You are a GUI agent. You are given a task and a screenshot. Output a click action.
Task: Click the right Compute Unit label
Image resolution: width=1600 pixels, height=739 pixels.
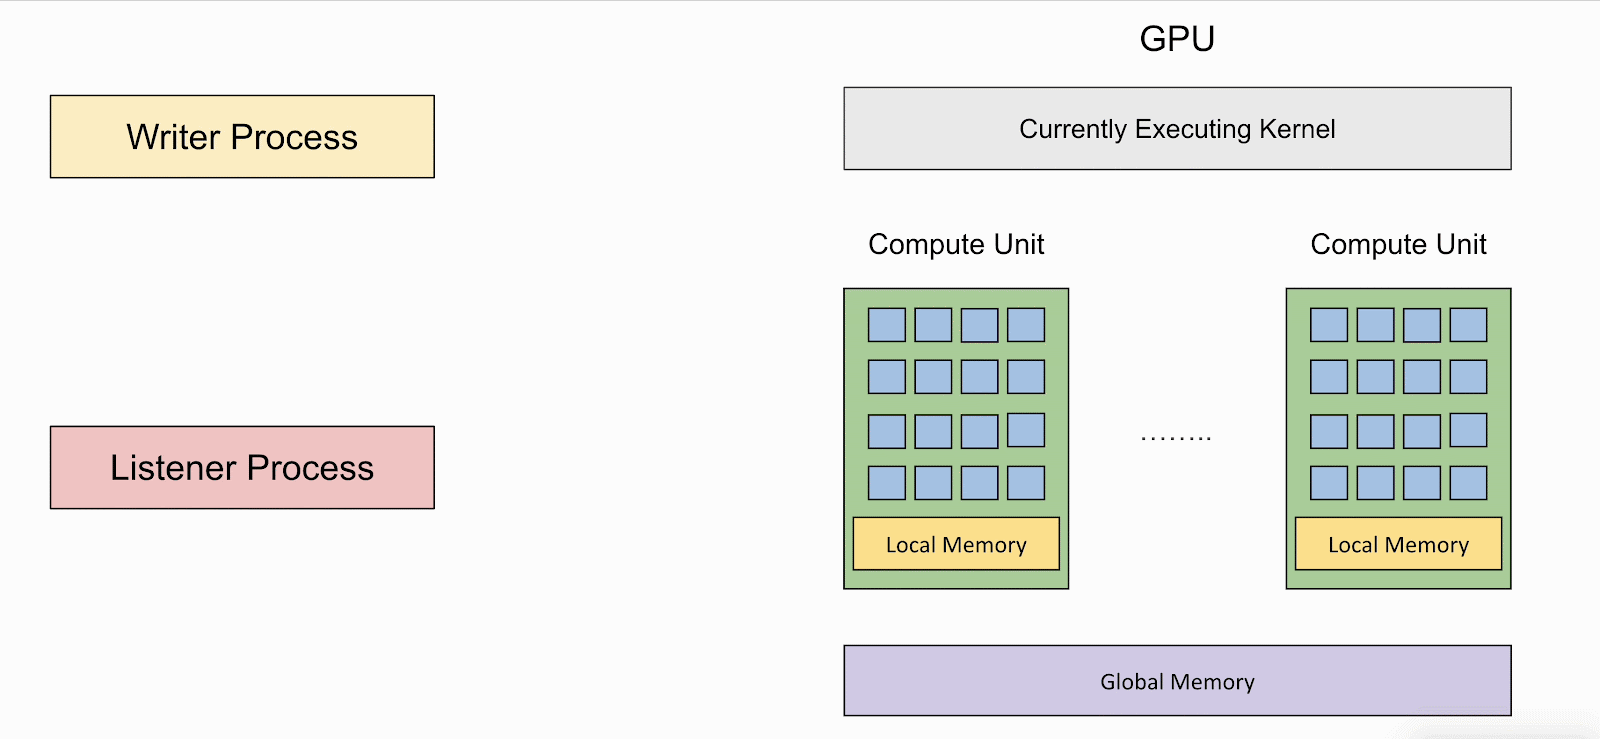[1398, 244]
